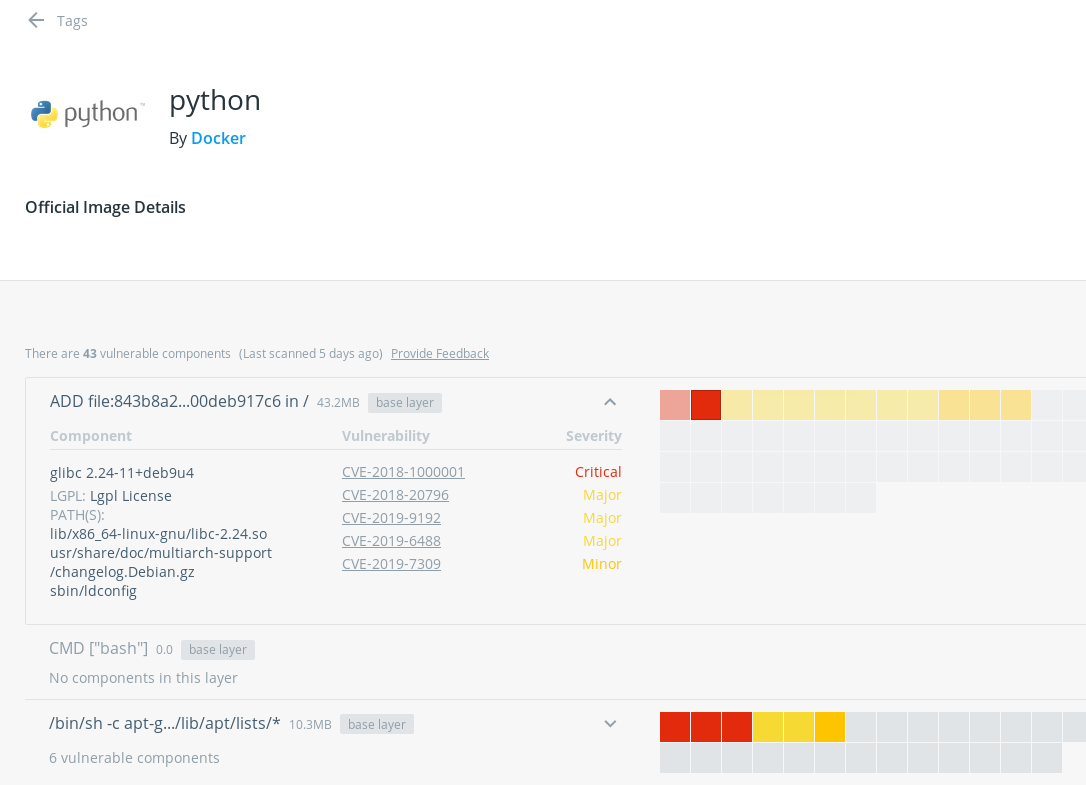Open the Docker publisher link
The width and height of the screenshot is (1086, 785).
218,138
